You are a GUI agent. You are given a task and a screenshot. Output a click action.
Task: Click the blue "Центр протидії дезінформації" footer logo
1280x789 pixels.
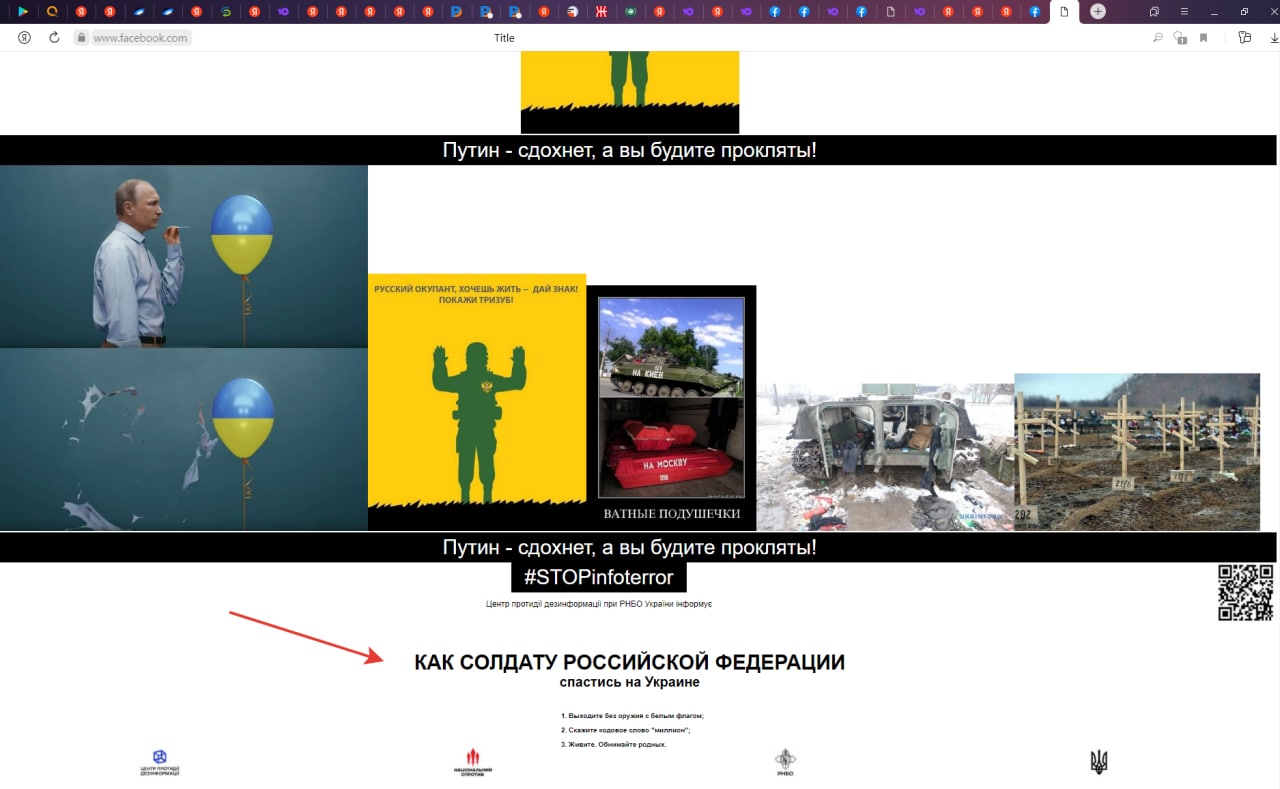160,763
